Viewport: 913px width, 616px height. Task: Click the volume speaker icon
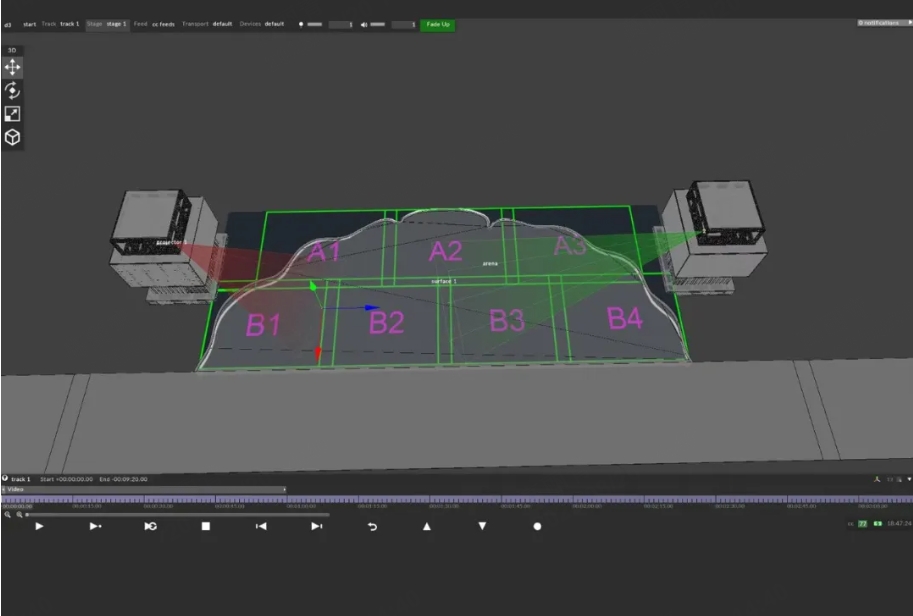(363, 24)
